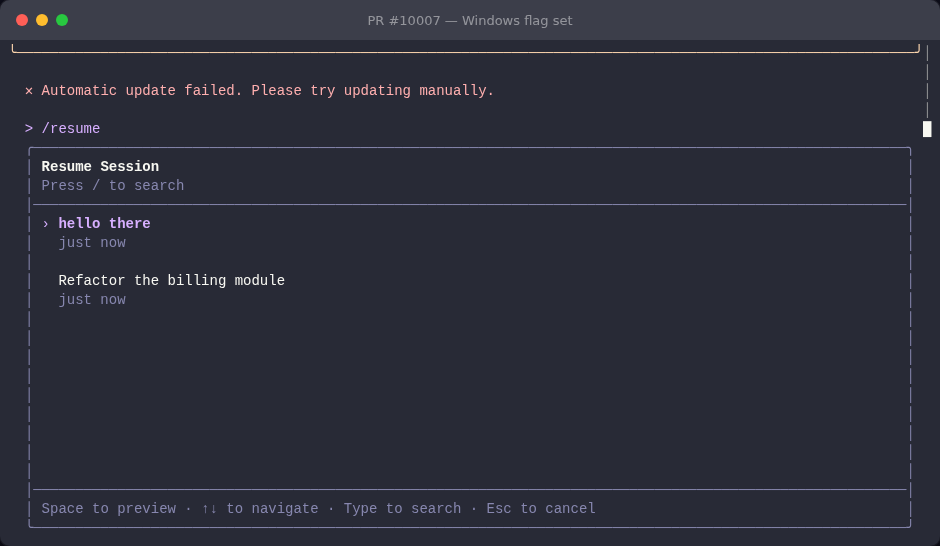Click the selection chevron beside hello there

(x=46, y=224)
